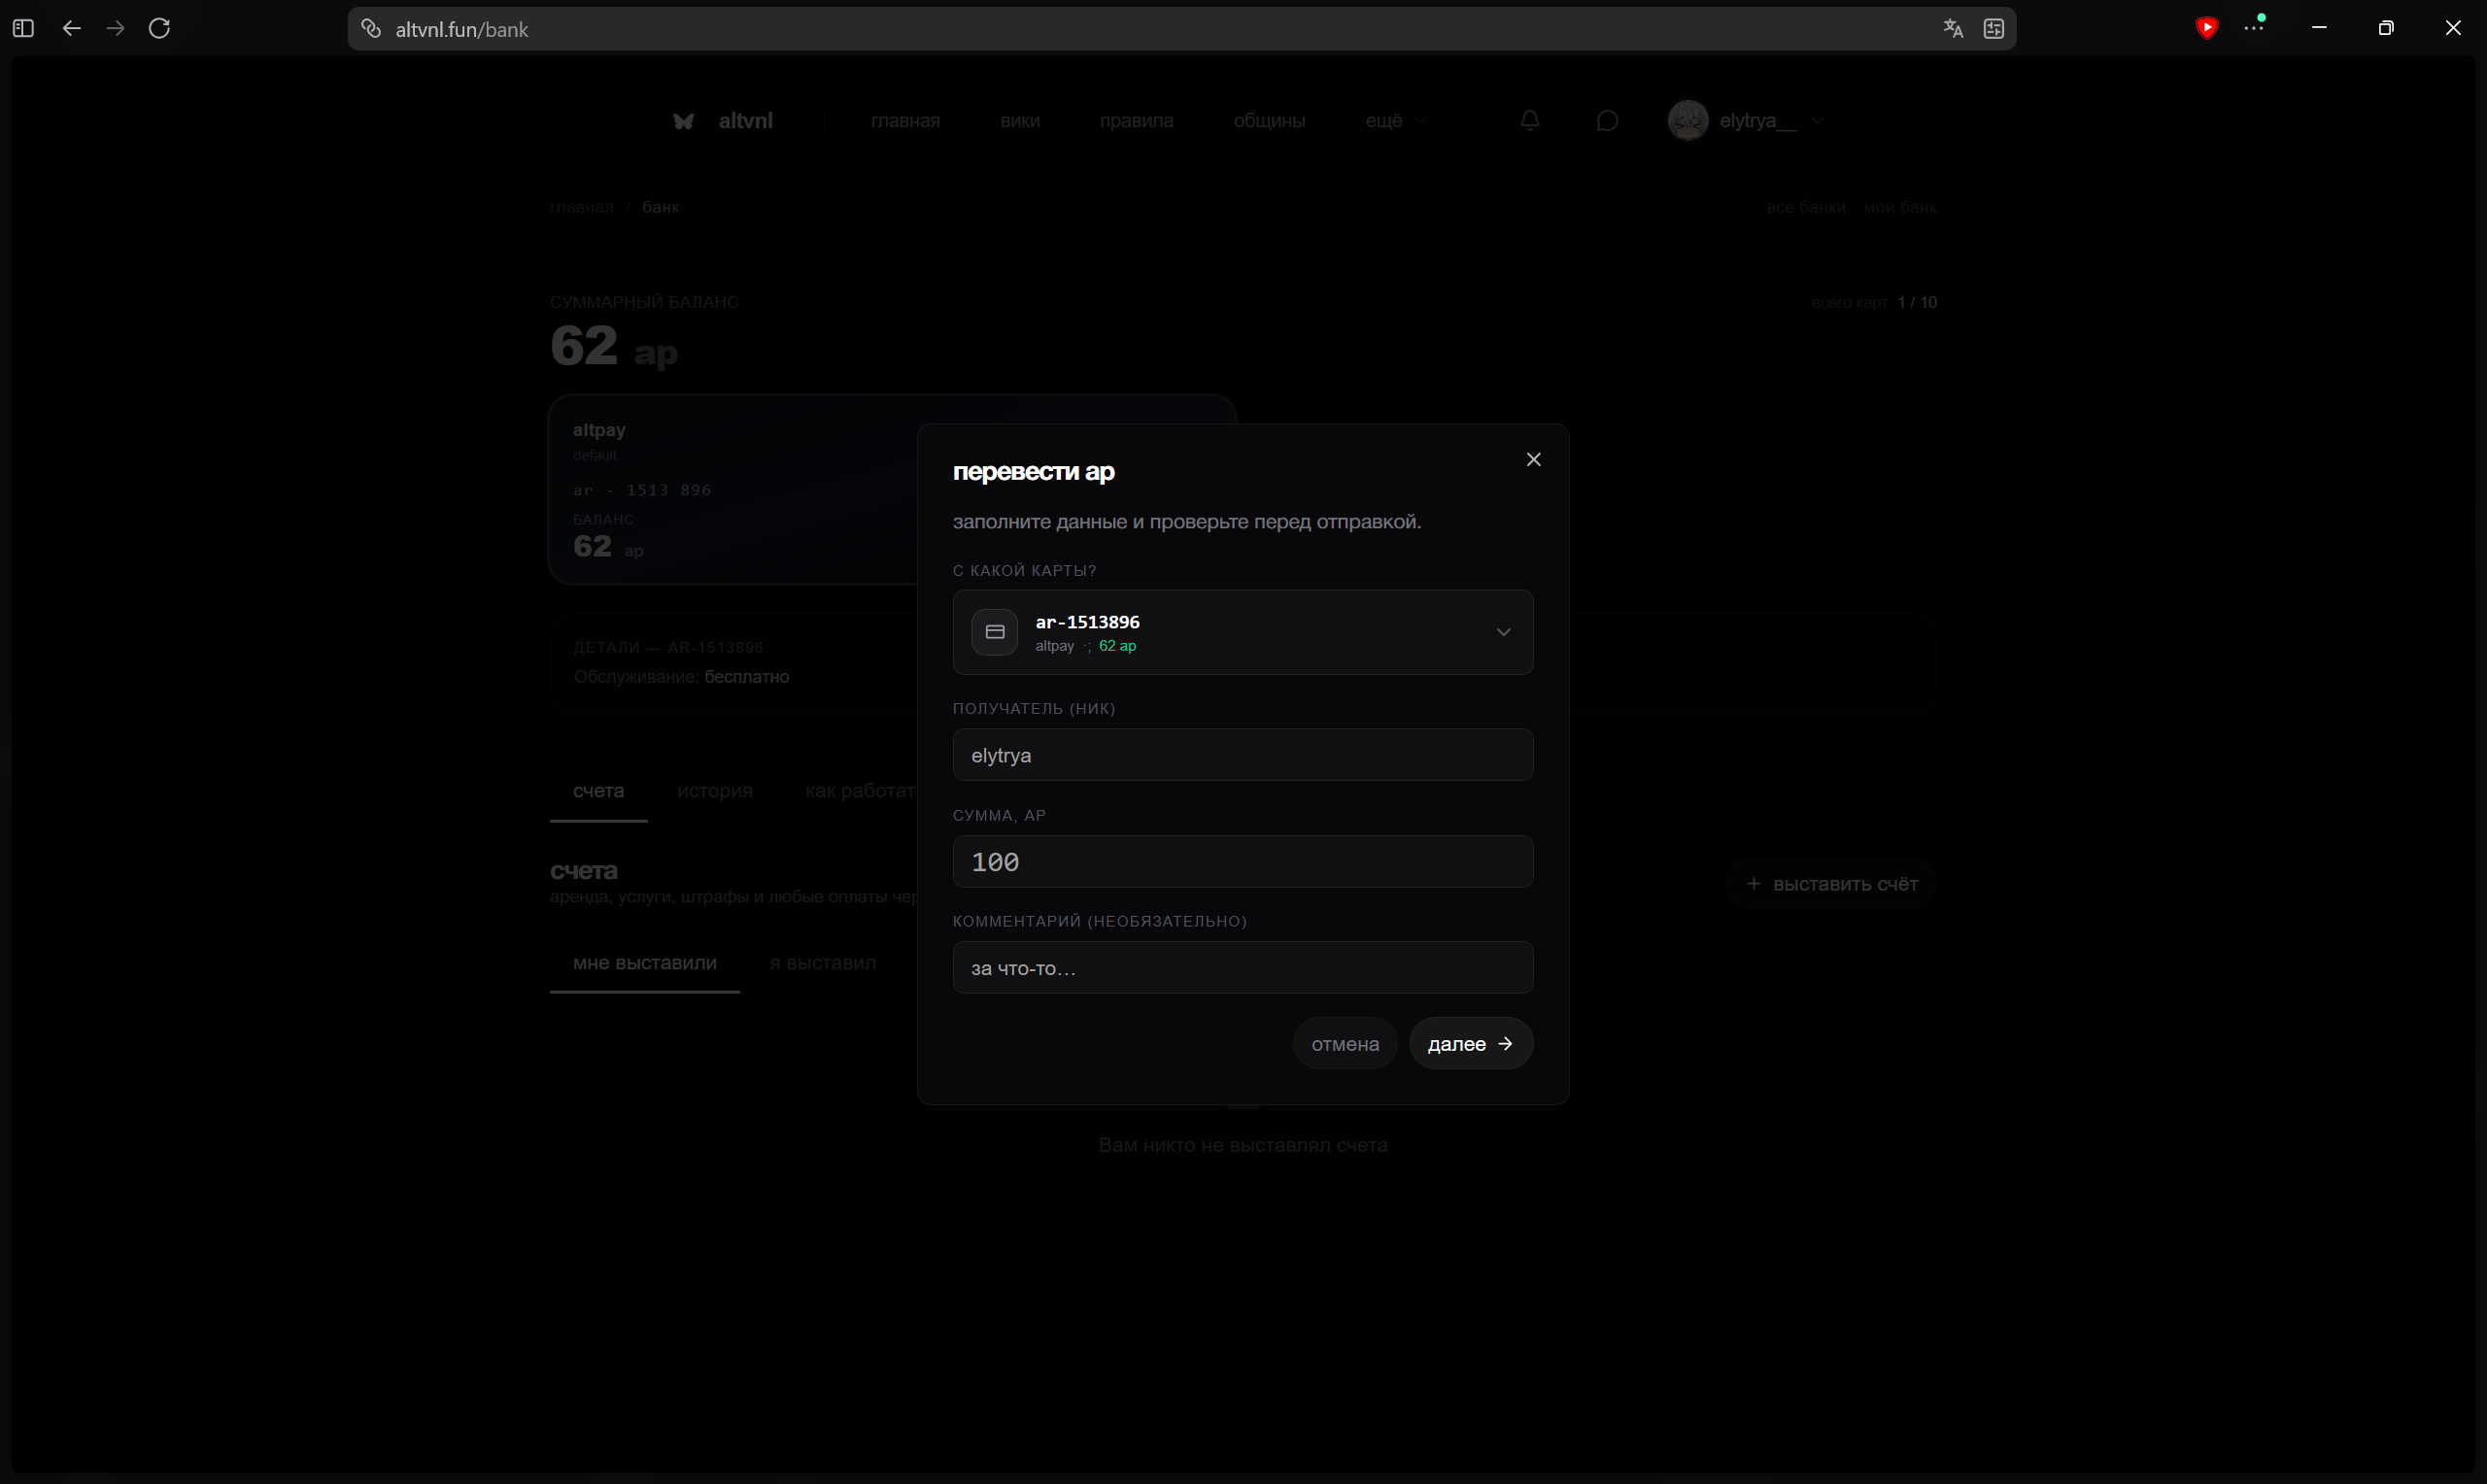The height and width of the screenshot is (1484, 2487).
Task: Open the chat messages icon
Action: coord(1606,120)
